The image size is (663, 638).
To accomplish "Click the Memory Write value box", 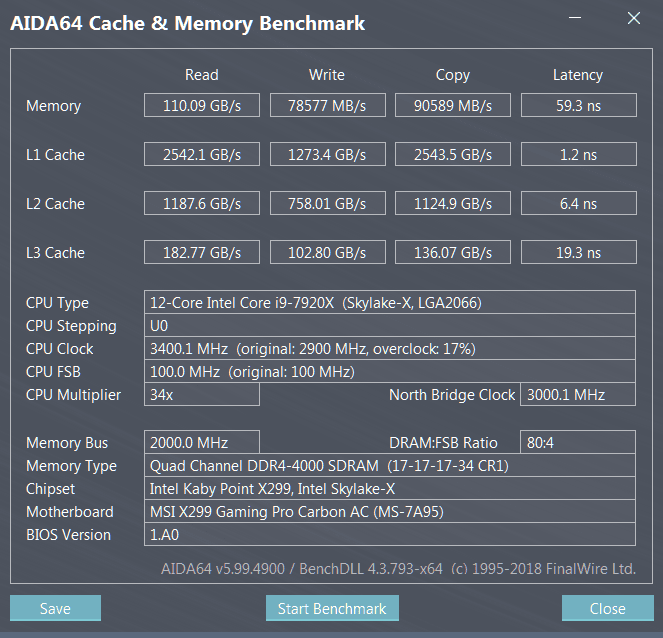I will pos(327,106).
